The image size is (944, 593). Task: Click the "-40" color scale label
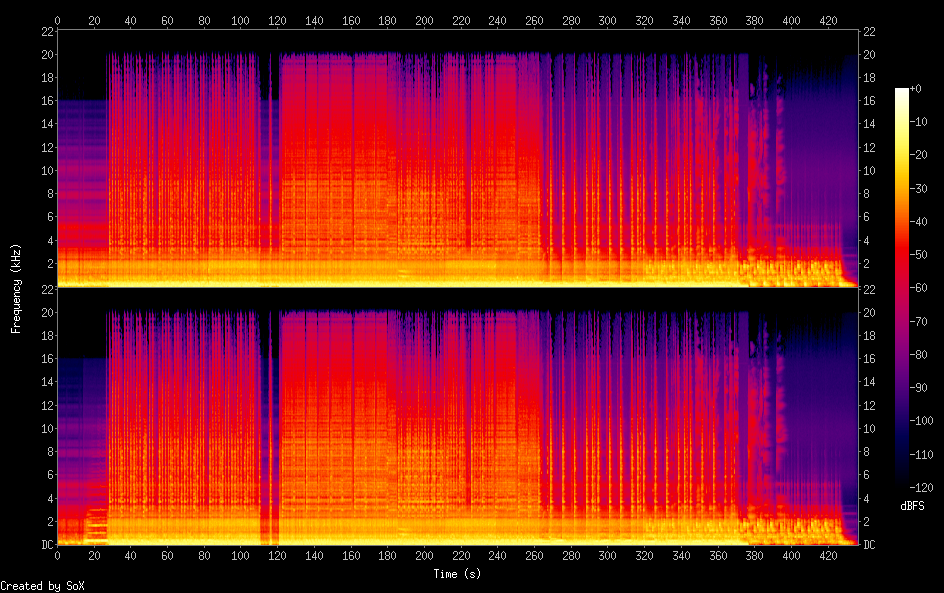(918, 222)
